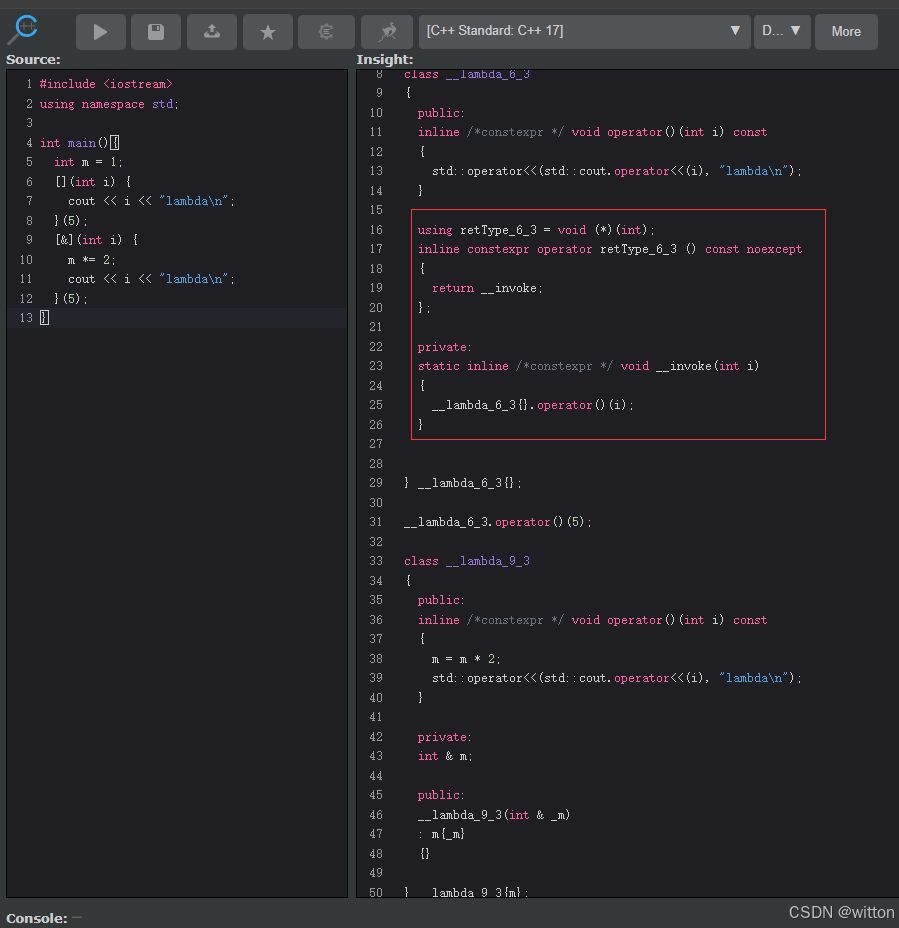
Task: Click the closing brace on source line 13
Action: coord(44,318)
